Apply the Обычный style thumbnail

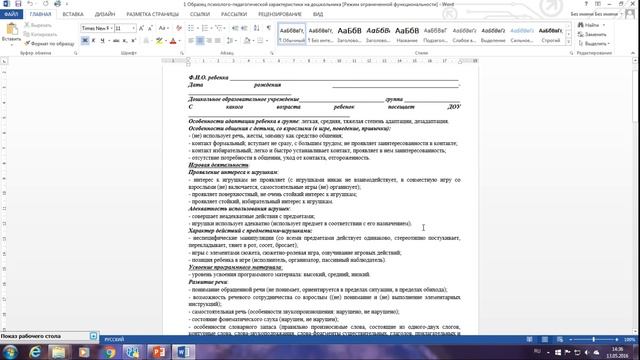(292, 34)
